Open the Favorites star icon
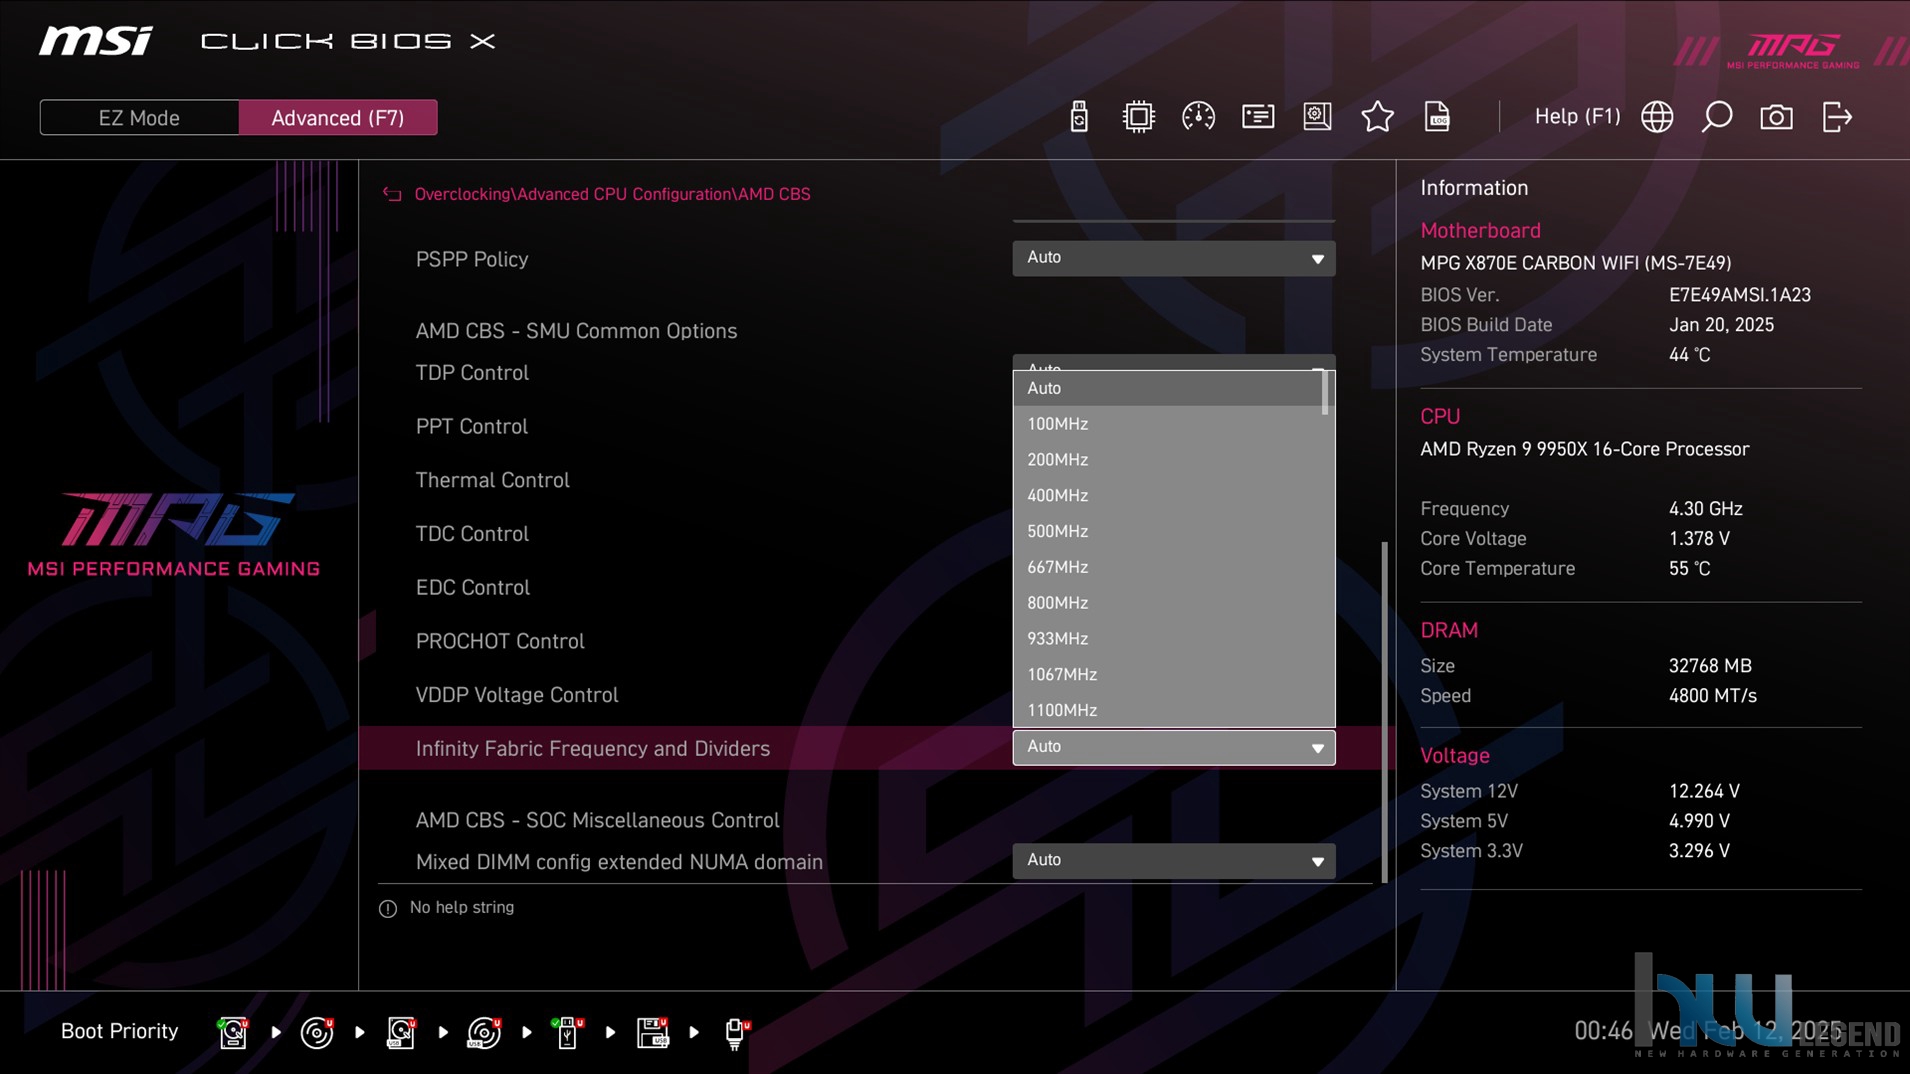The image size is (1910, 1074). (1378, 117)
